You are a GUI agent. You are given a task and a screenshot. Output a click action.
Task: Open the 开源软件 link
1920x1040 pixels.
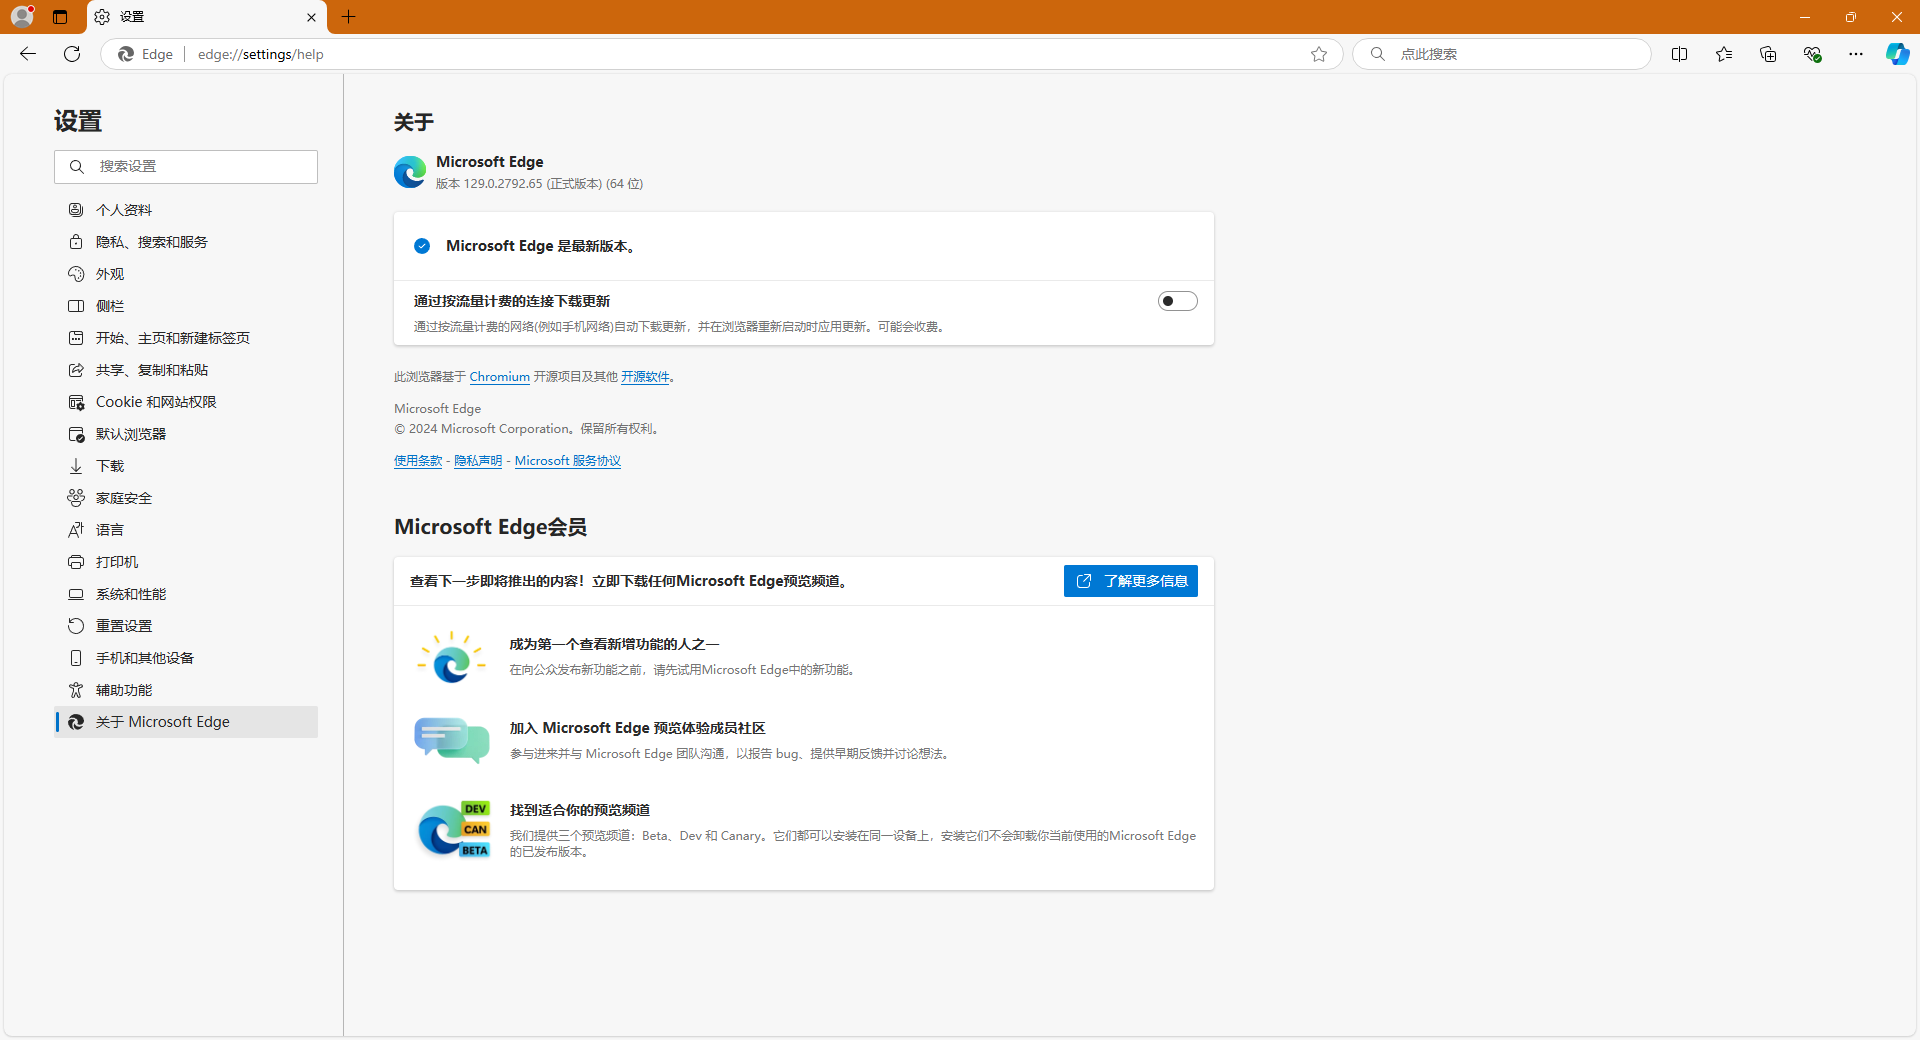[645, 377]
